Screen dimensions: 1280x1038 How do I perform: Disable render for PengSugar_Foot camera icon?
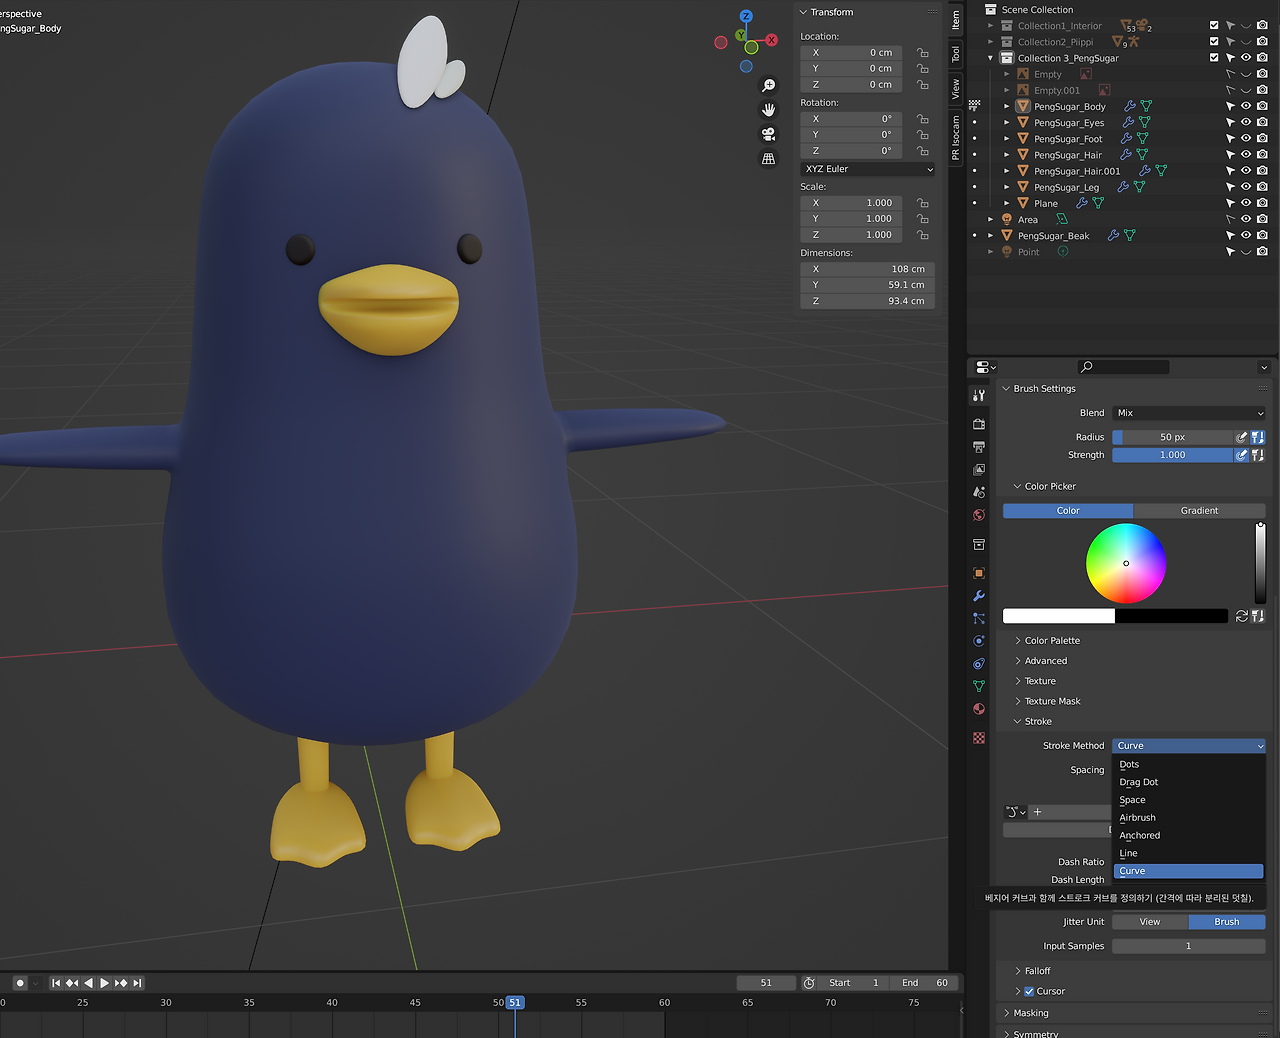[x=1262, y=139]
